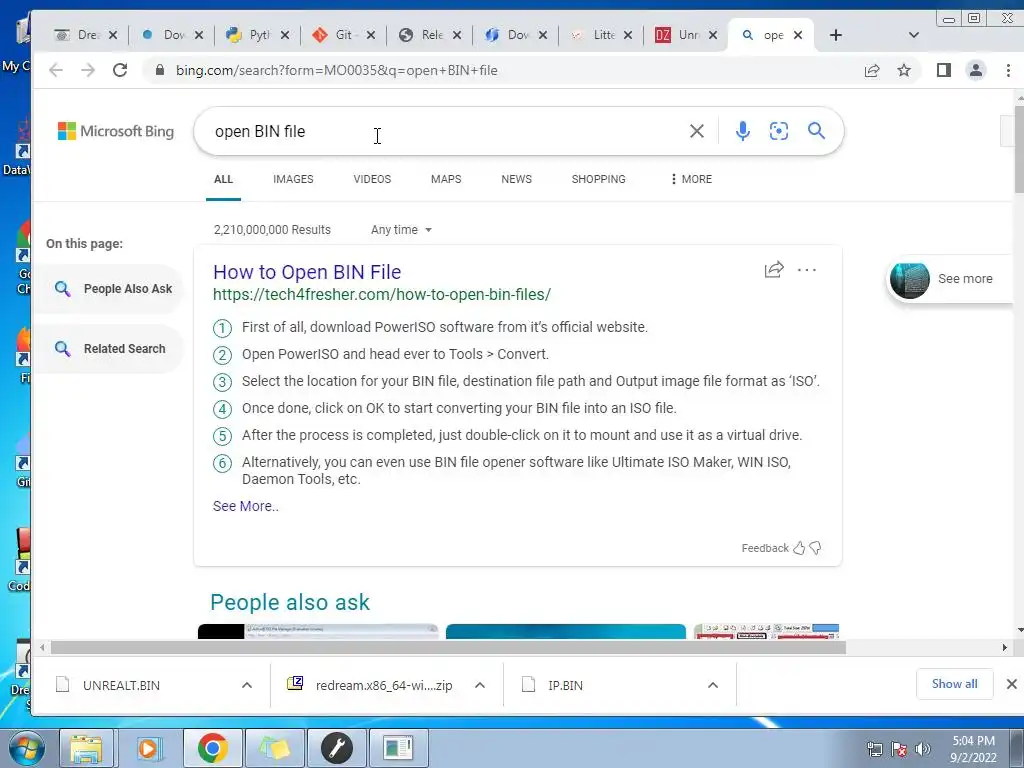Click the first People also ask thumbnail
Image resolution: width=1024 pixels, height=768 pixels.
(x=318, y=631)
